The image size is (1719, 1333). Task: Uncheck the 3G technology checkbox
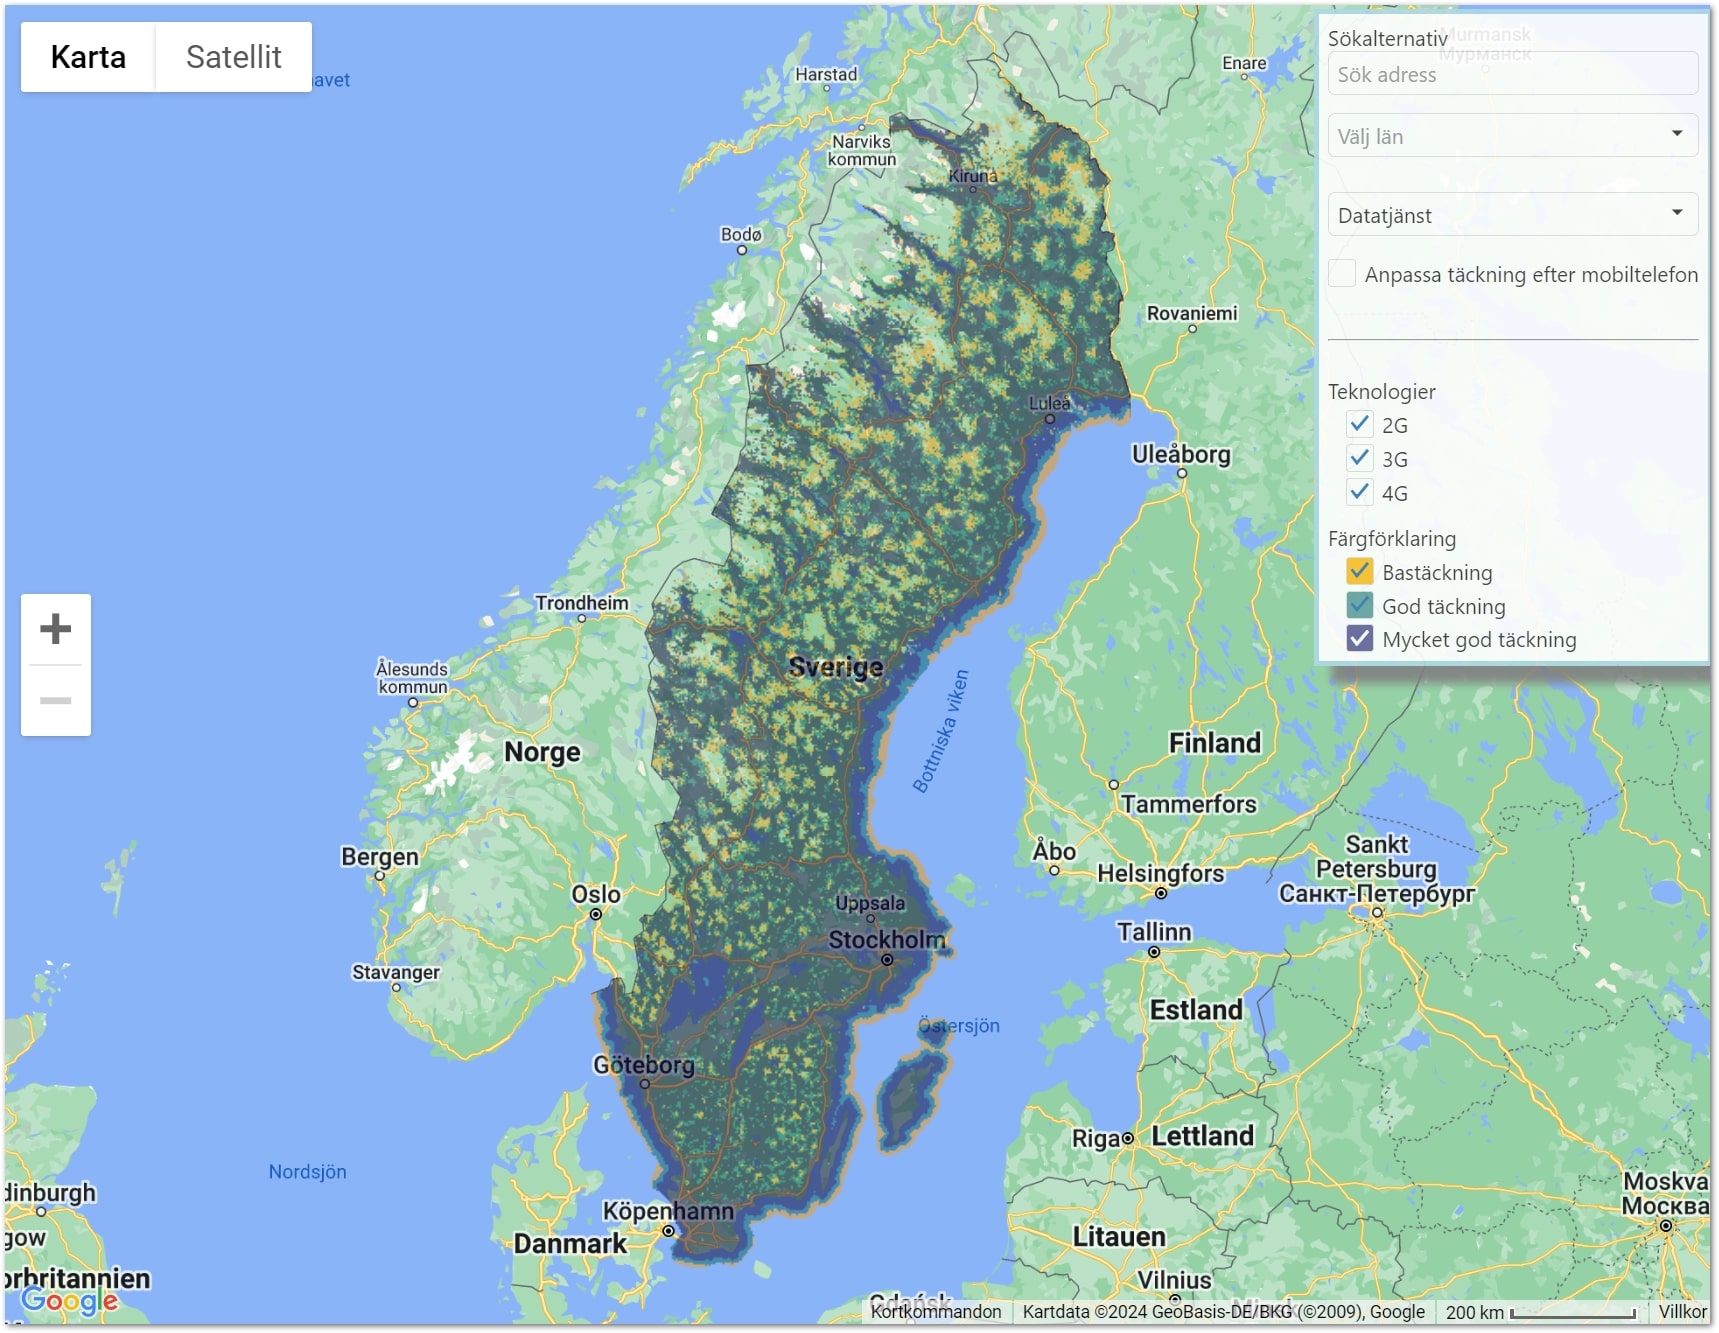pos(1359,458)
